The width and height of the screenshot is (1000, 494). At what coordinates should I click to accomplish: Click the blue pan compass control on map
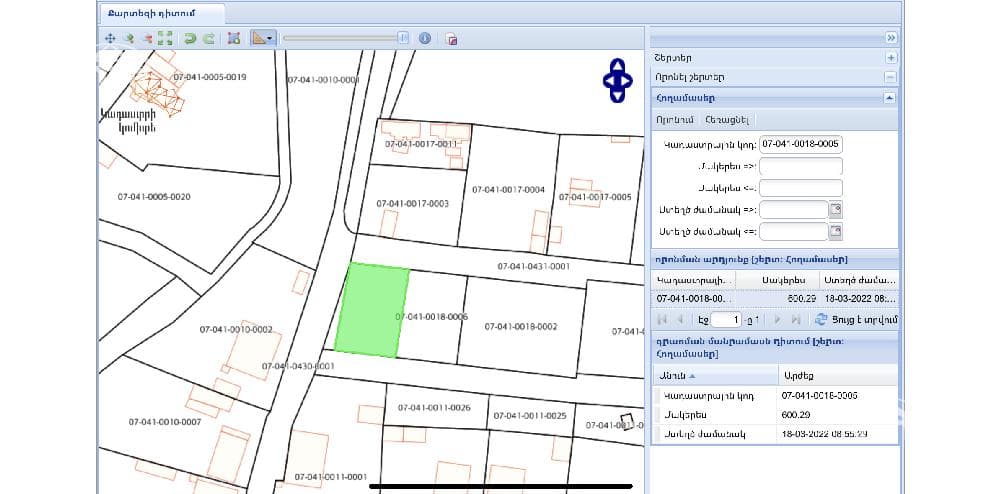(x=617, y=80)
